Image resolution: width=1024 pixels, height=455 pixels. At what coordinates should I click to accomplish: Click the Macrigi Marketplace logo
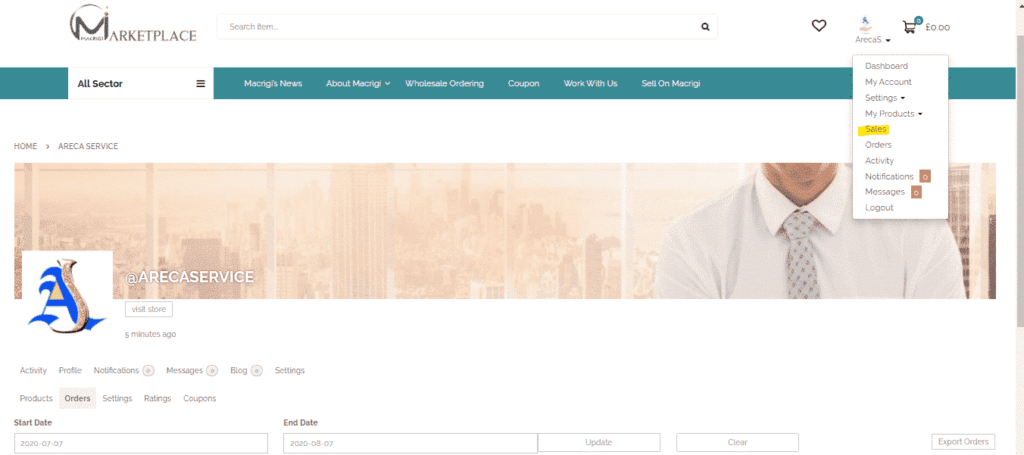(133, 24)
